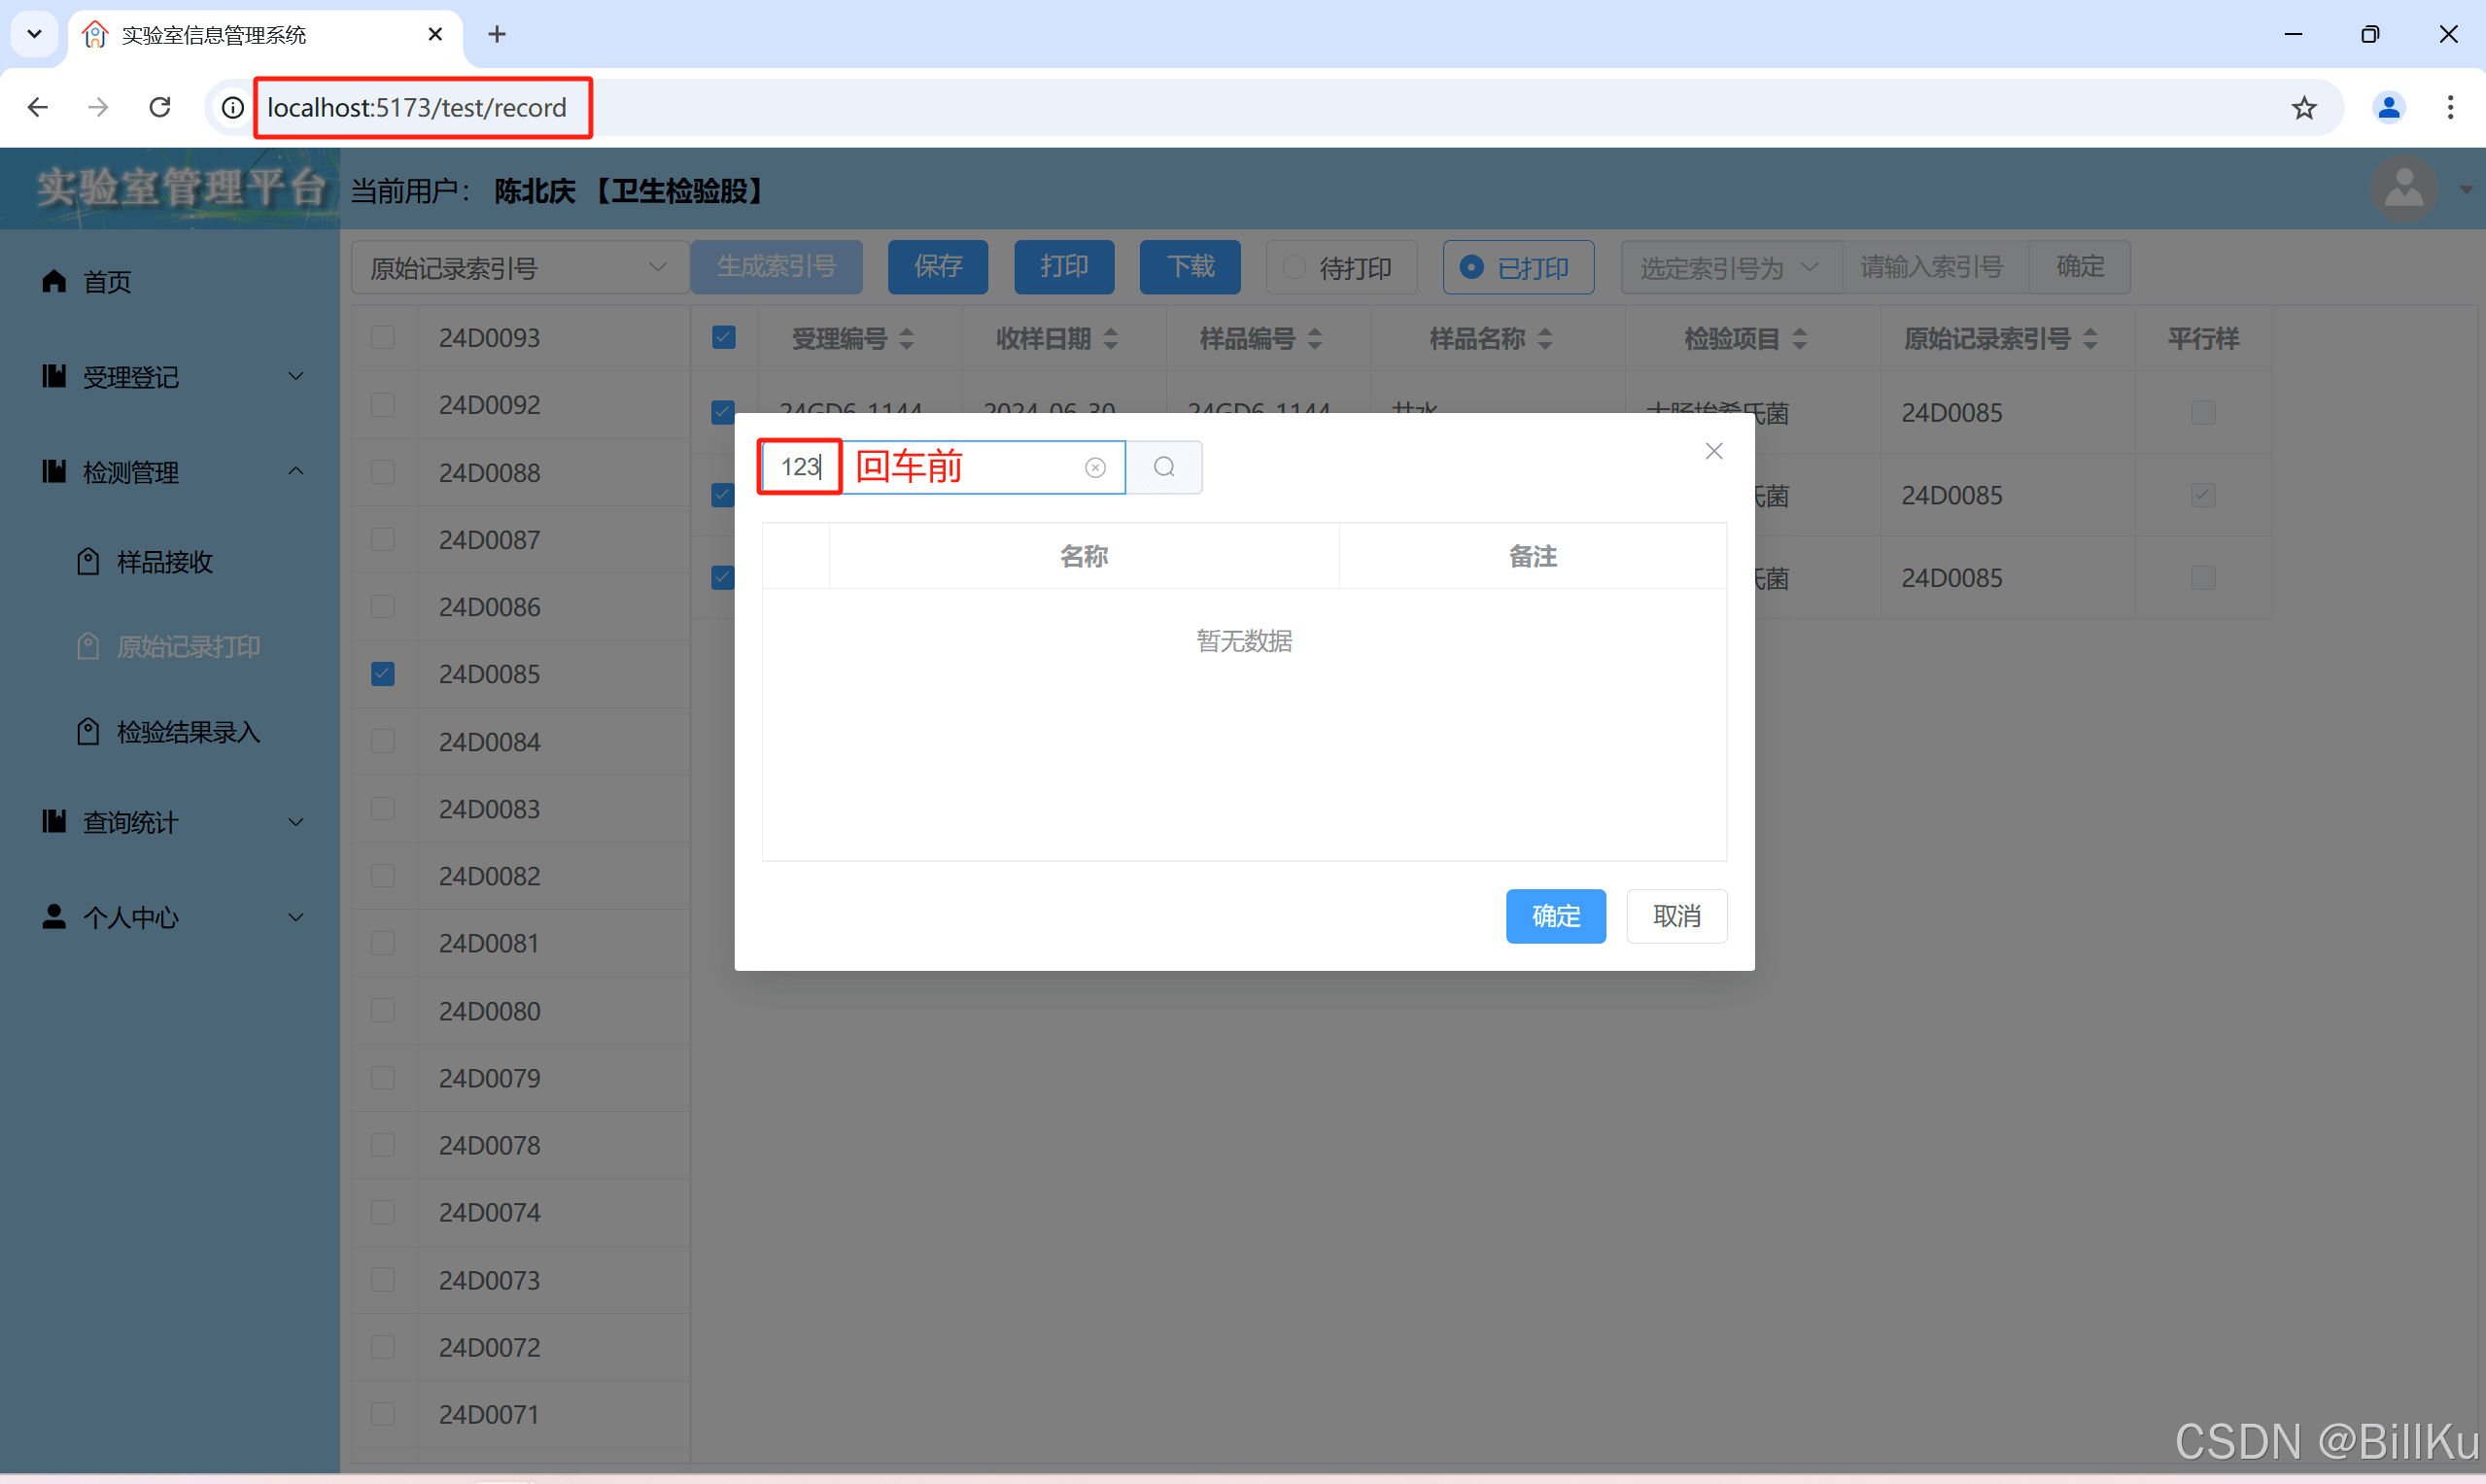
Task: Reload the page
Action: [160, 107]
